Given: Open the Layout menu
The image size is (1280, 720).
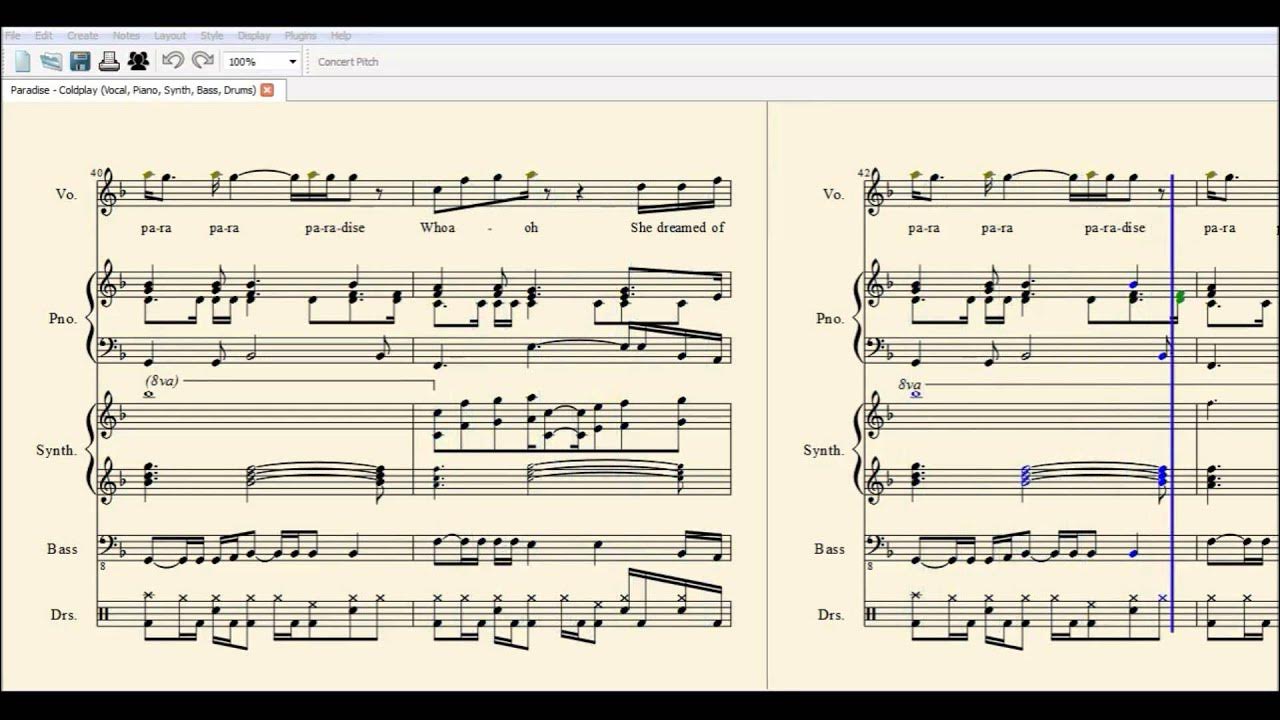Looking at the screenshot, I should [170, 36].
